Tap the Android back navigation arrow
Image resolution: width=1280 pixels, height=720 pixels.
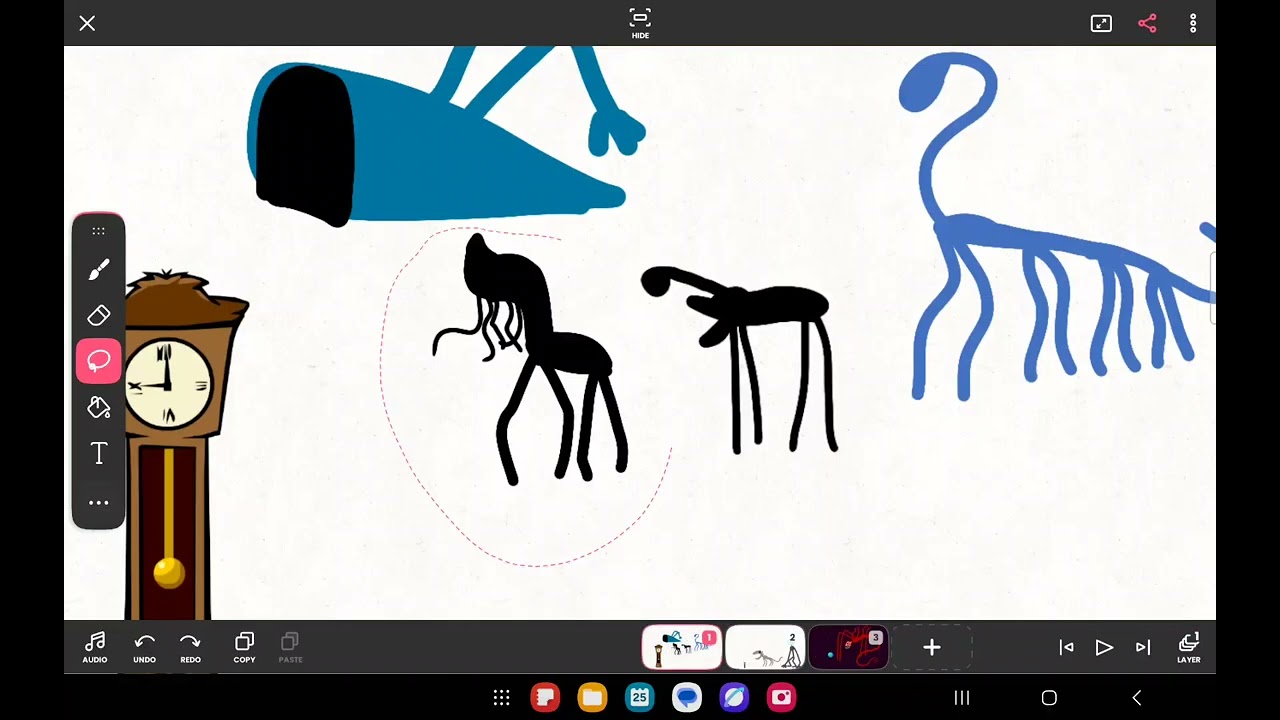(x=1136, y=697)
